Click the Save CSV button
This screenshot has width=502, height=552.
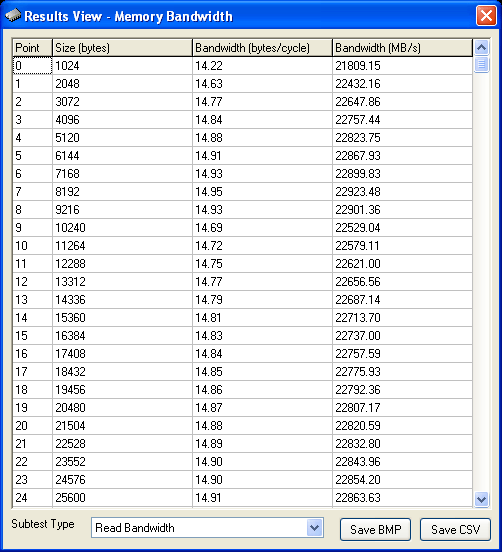(455, 529)
